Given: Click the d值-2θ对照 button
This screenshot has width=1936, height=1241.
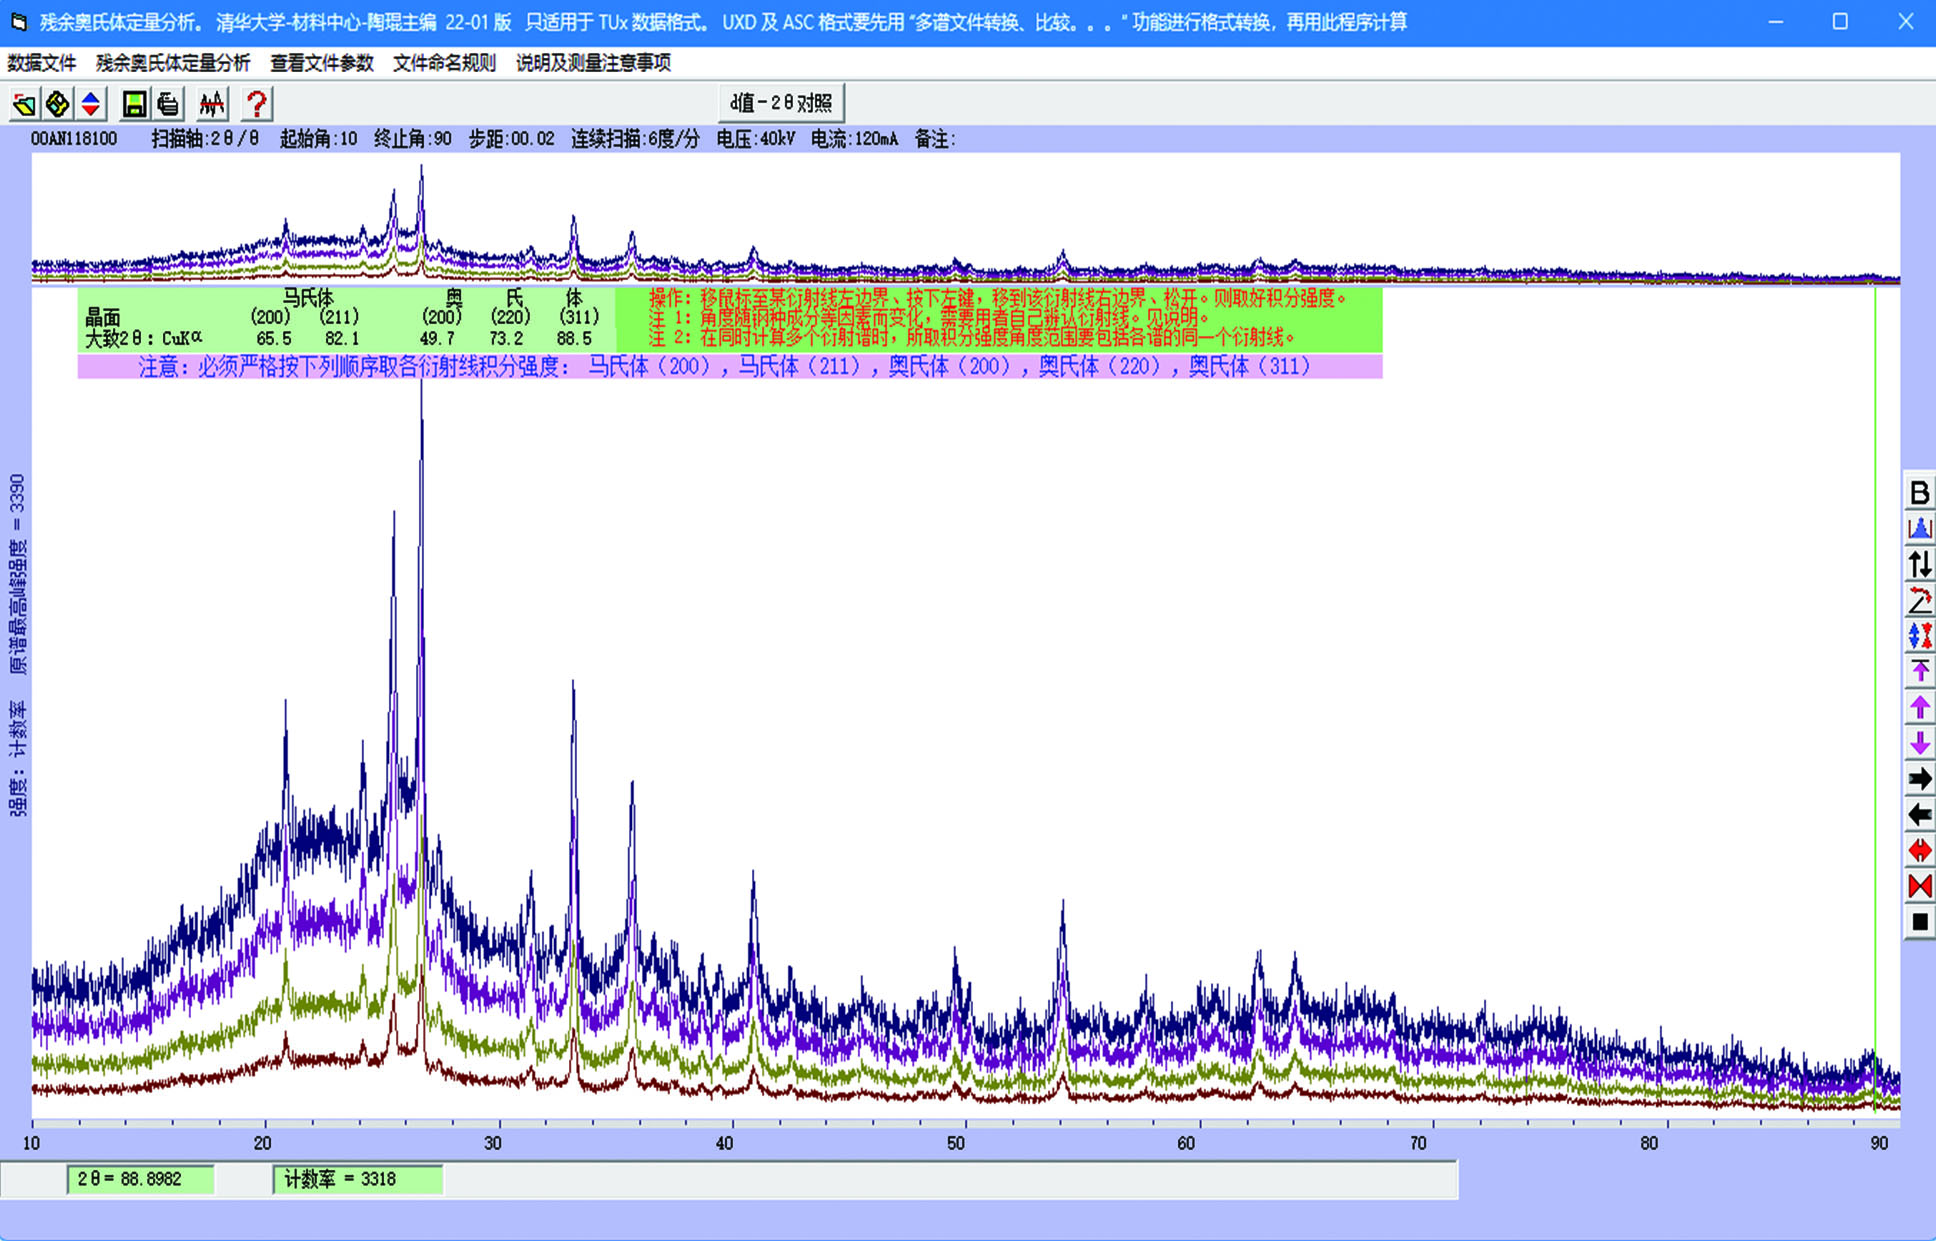Looking at the screenshot, I should 781,103.
